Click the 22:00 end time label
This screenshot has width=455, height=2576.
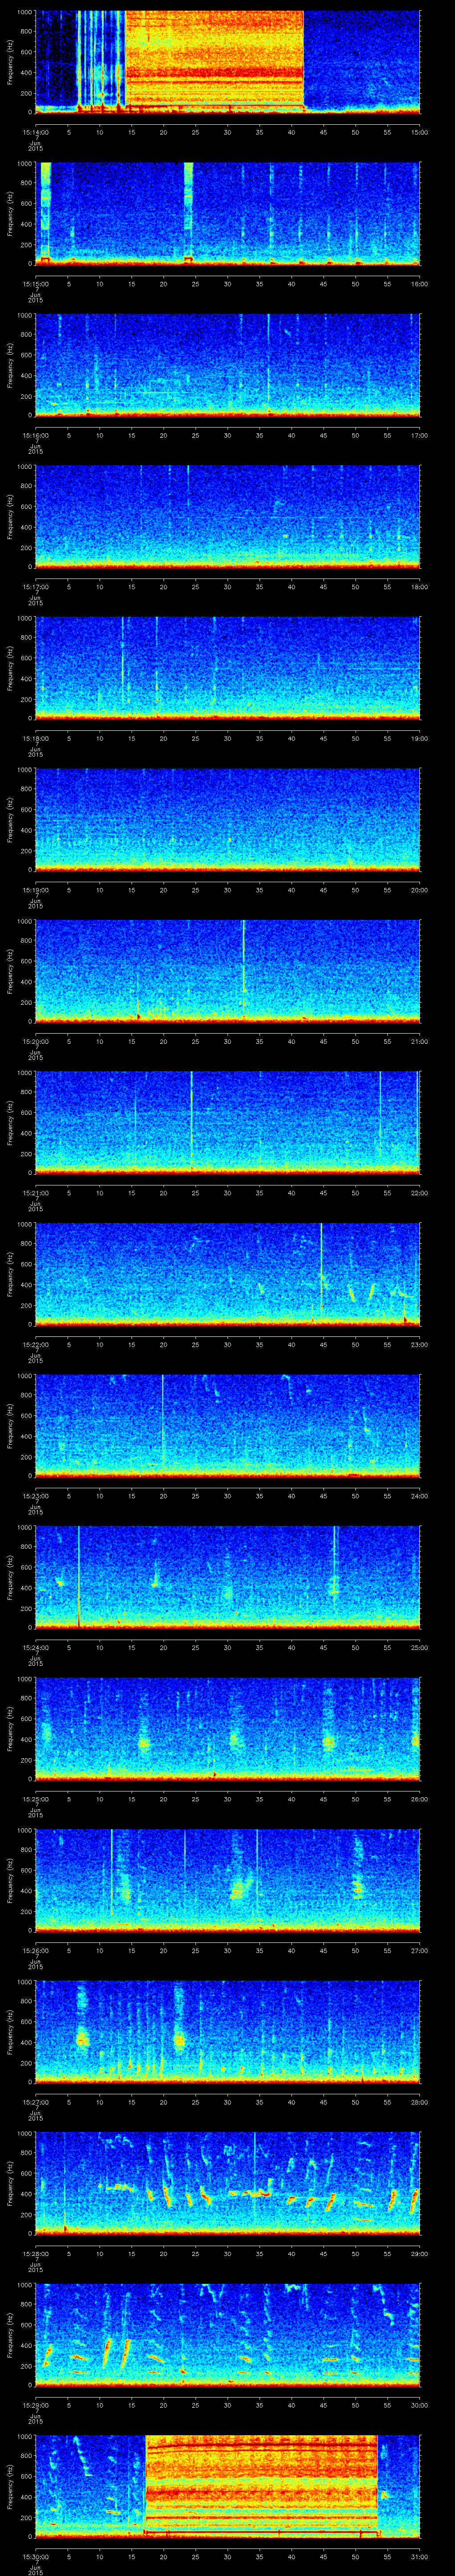coord(419,1193)
